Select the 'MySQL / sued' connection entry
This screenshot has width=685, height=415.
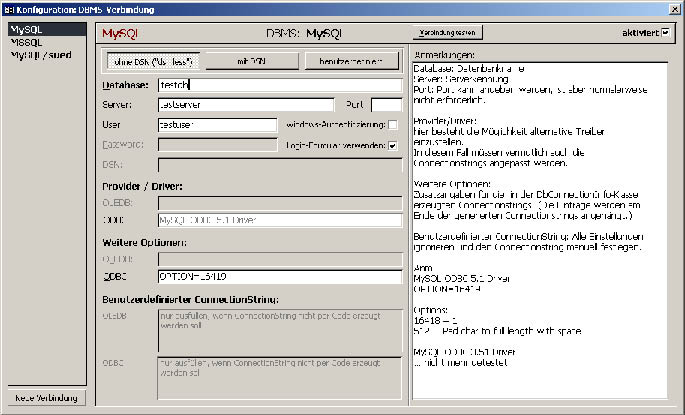click(47, 55)
